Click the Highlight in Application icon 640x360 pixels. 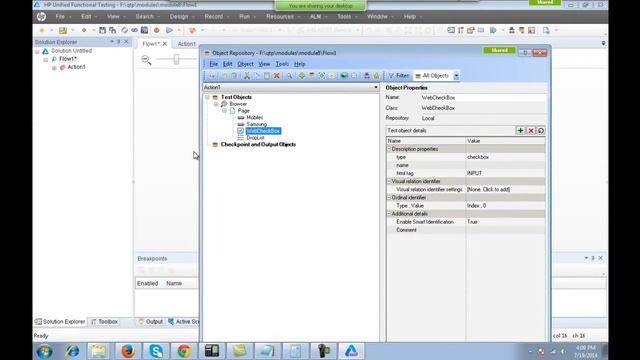click(344, 76)
